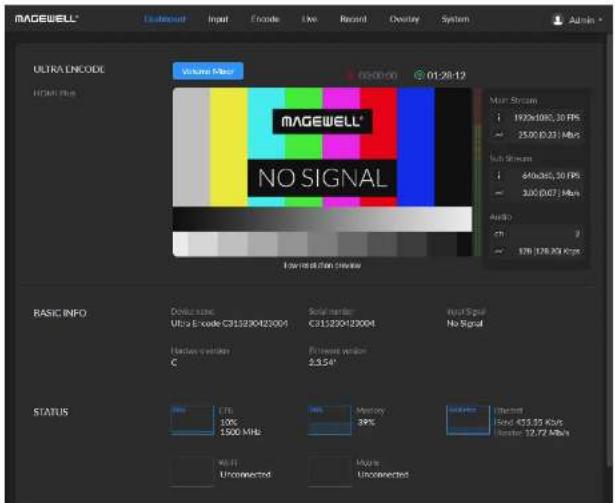Click the Mobile status graph box
The height and width of the screenshot is (503, 615).
pos(329,471)
